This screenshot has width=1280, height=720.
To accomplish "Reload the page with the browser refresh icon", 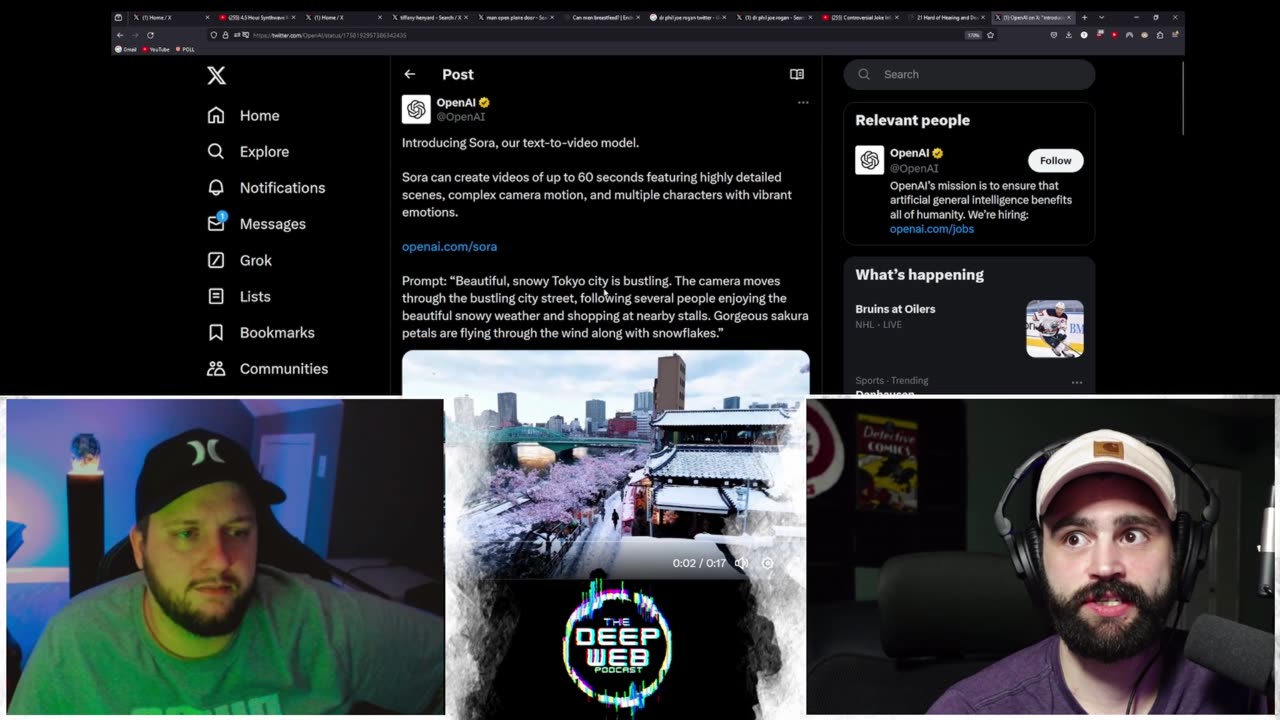I will click(150, 35).
